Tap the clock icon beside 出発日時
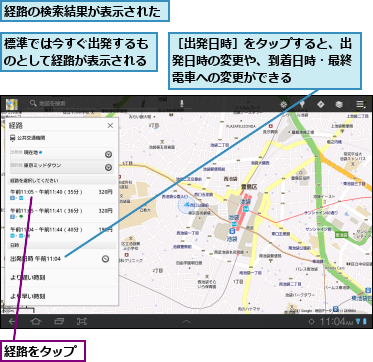 pos(105,258)
